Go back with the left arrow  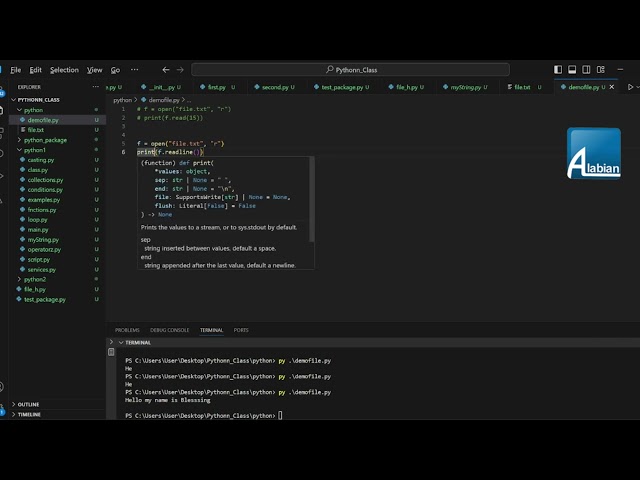pos(166,70)
